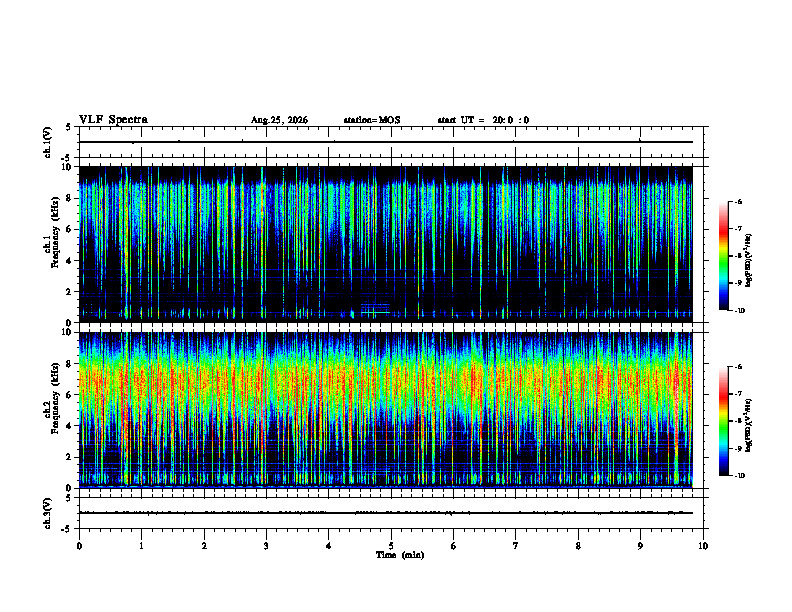792x612 pixels.
Task: Select the ch.1 colorbar "log(PSD)(V²/Hz)" label
Action: (x=749, y=261)
